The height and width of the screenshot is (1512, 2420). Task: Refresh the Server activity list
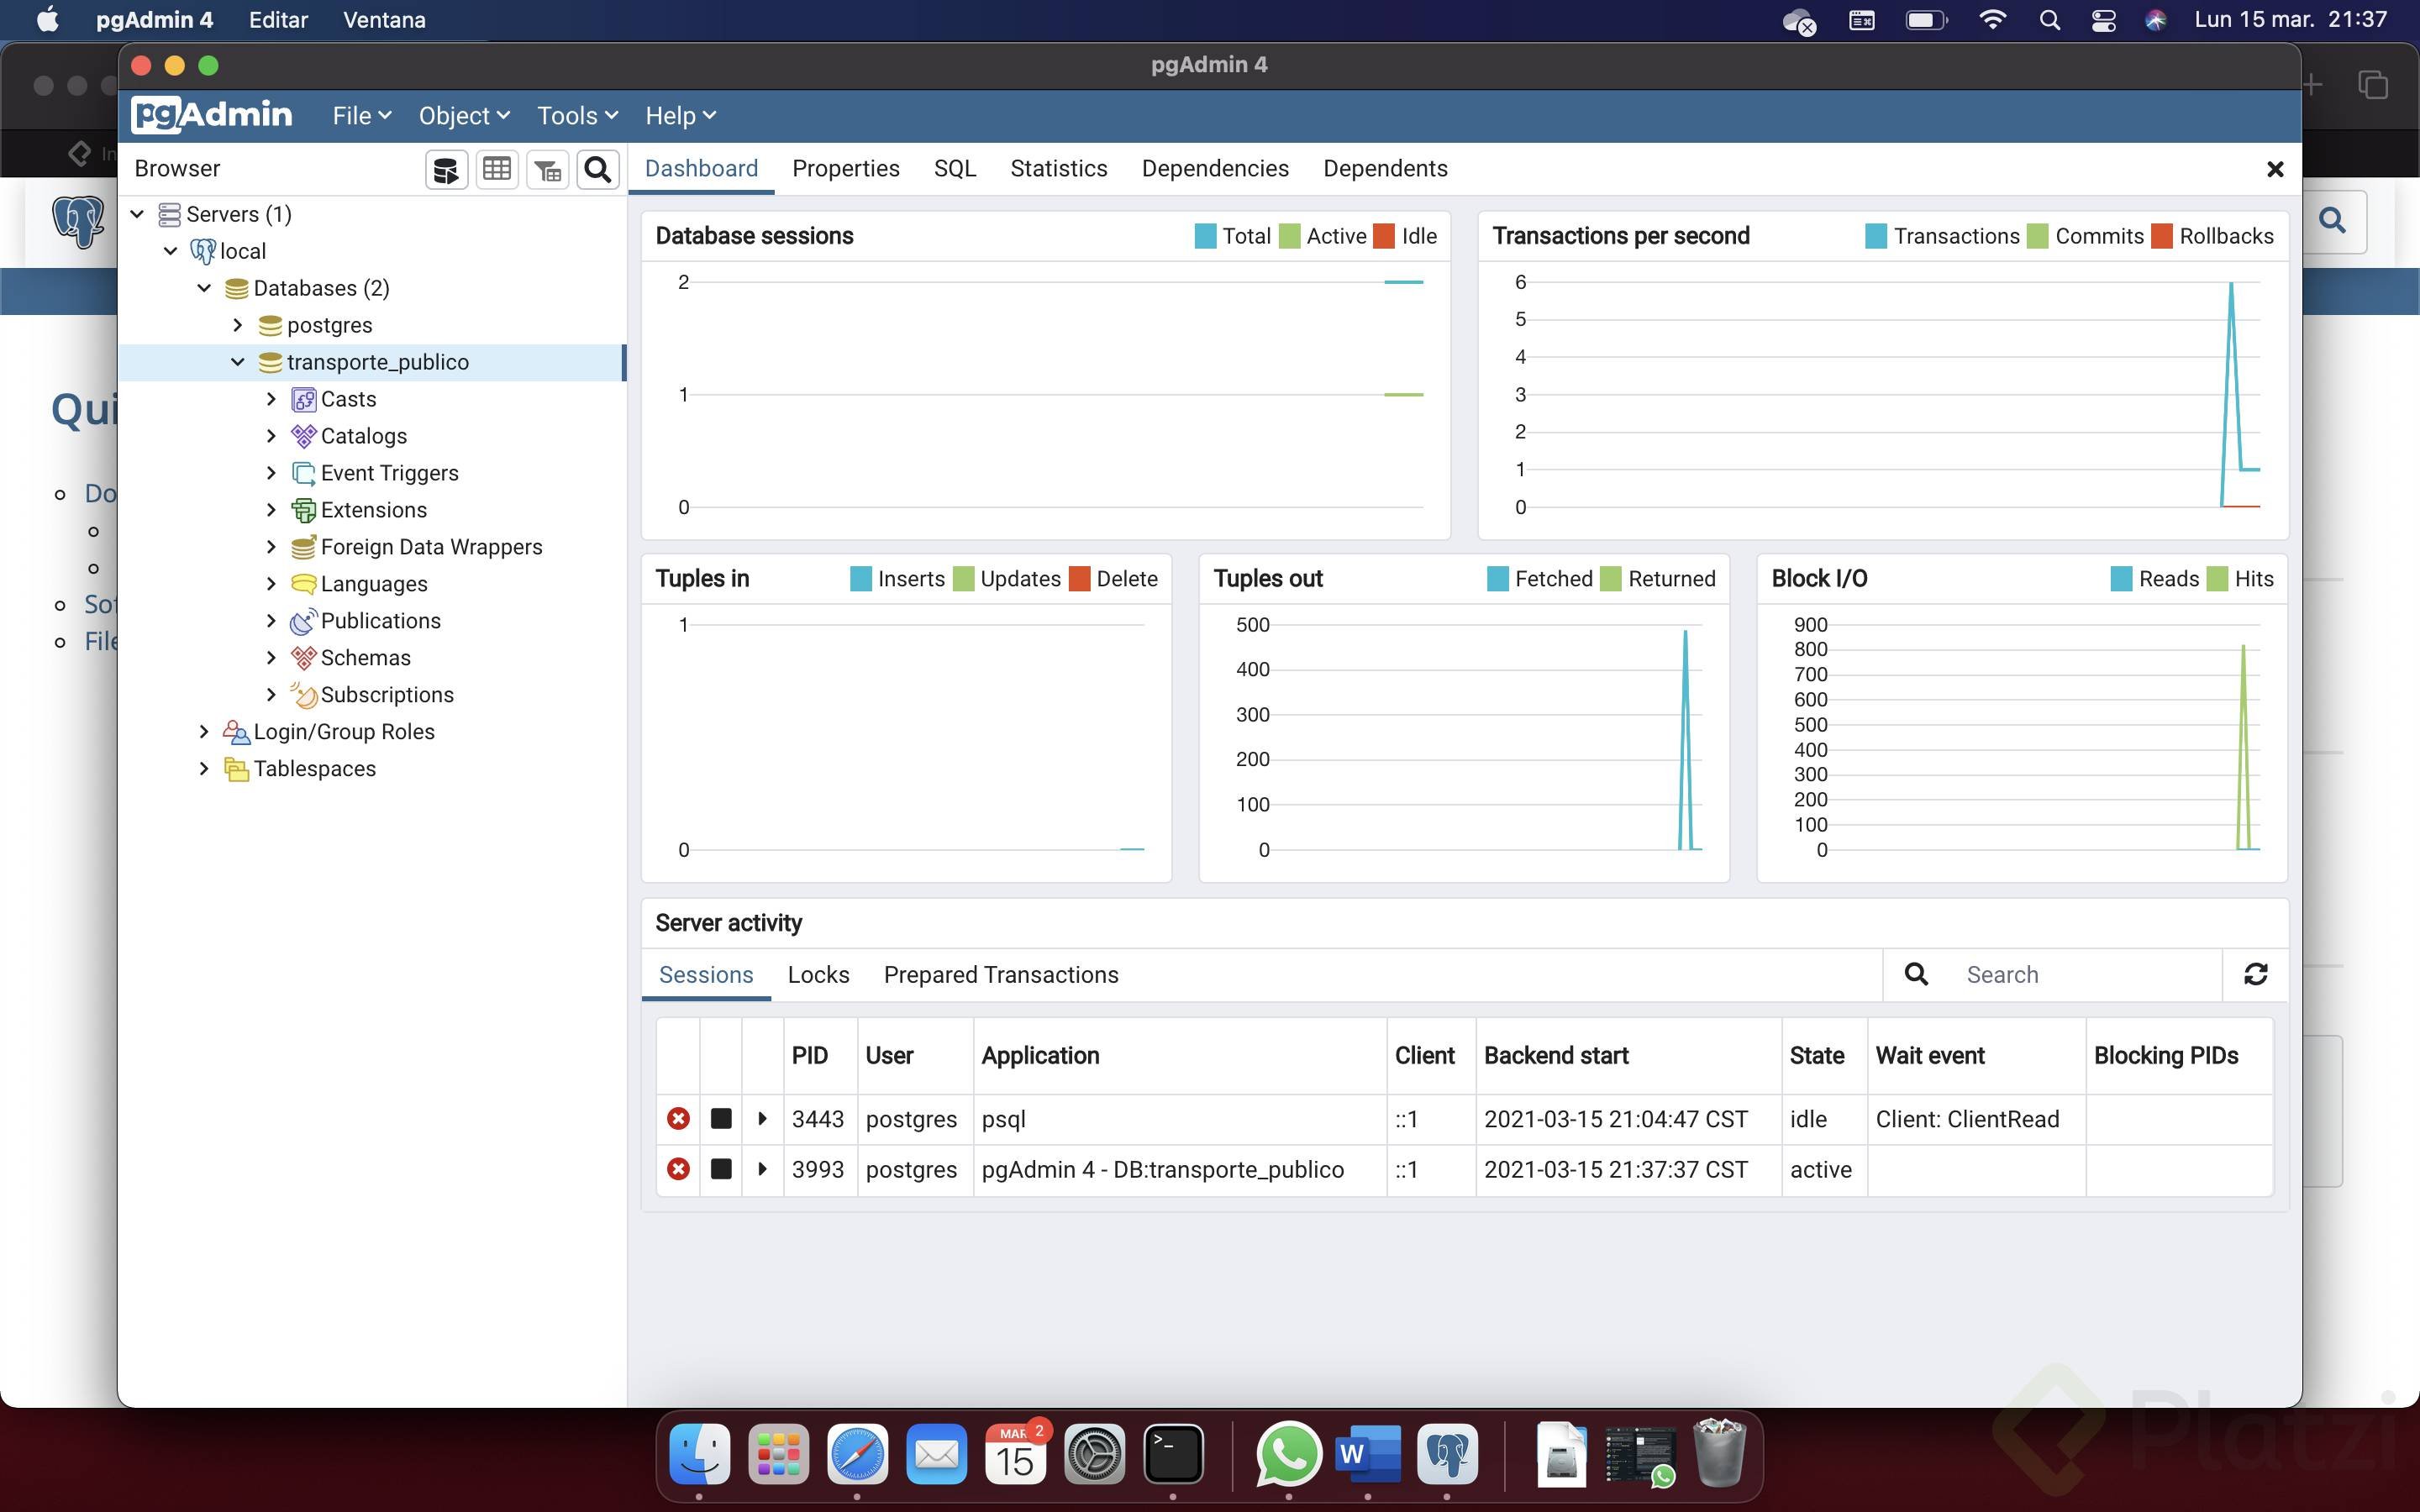coord(2256,975)
